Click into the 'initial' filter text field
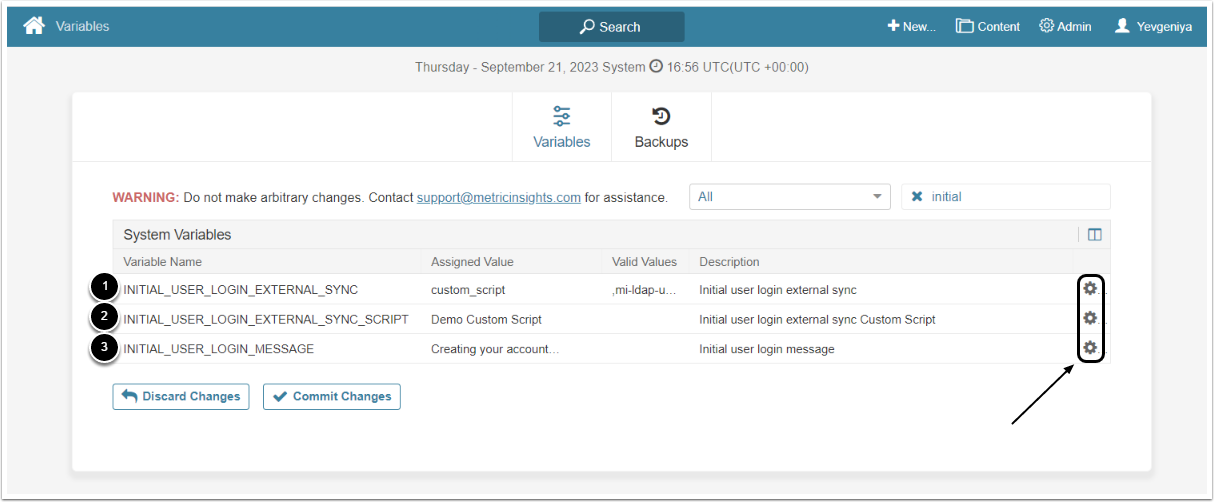The image size is (1214, 502). [x=1015, y=197]
